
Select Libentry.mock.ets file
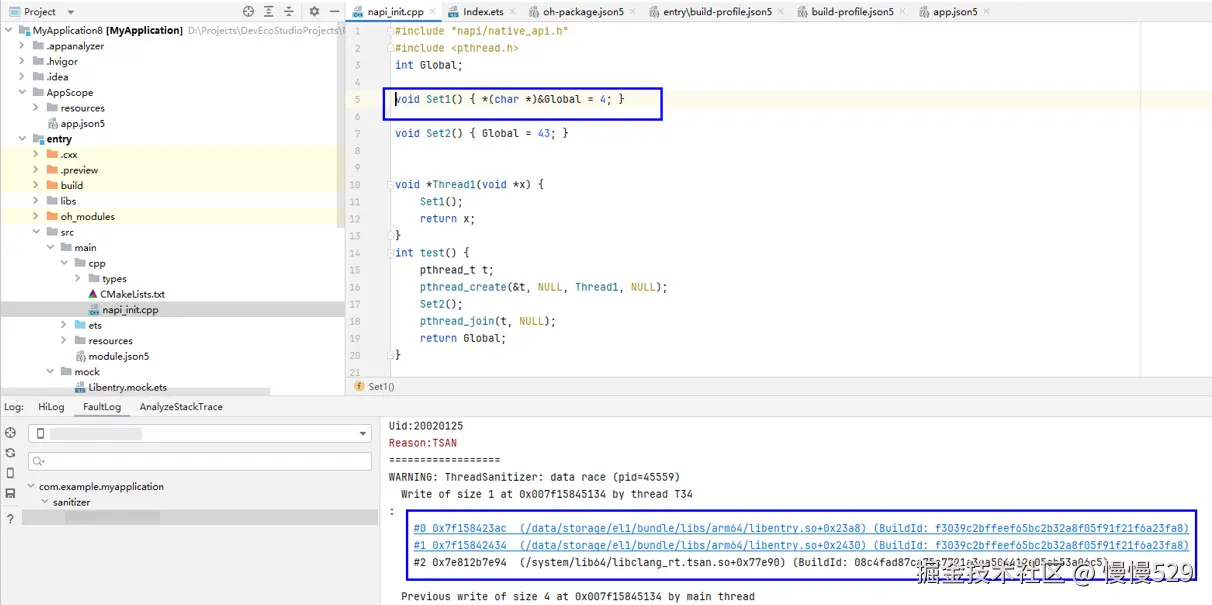[x=127, y=387]
